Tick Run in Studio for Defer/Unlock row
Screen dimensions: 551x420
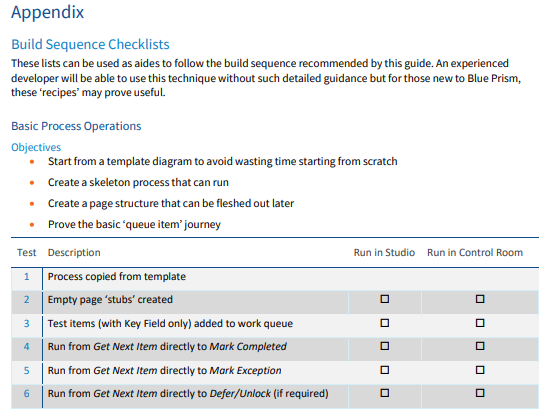click(384, 393)
